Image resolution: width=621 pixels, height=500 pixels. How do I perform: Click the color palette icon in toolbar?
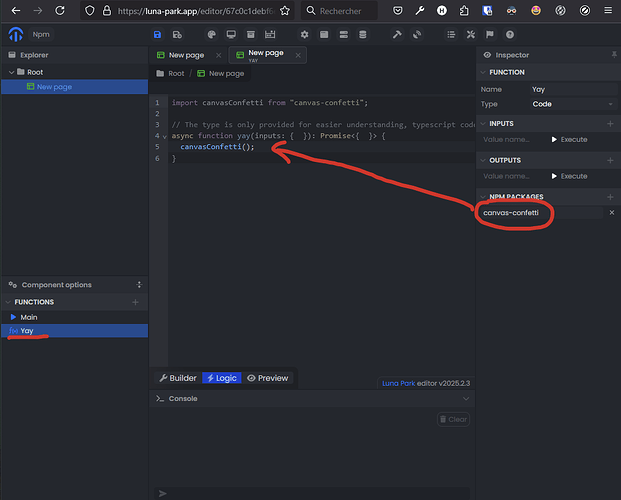coord(211,34)
